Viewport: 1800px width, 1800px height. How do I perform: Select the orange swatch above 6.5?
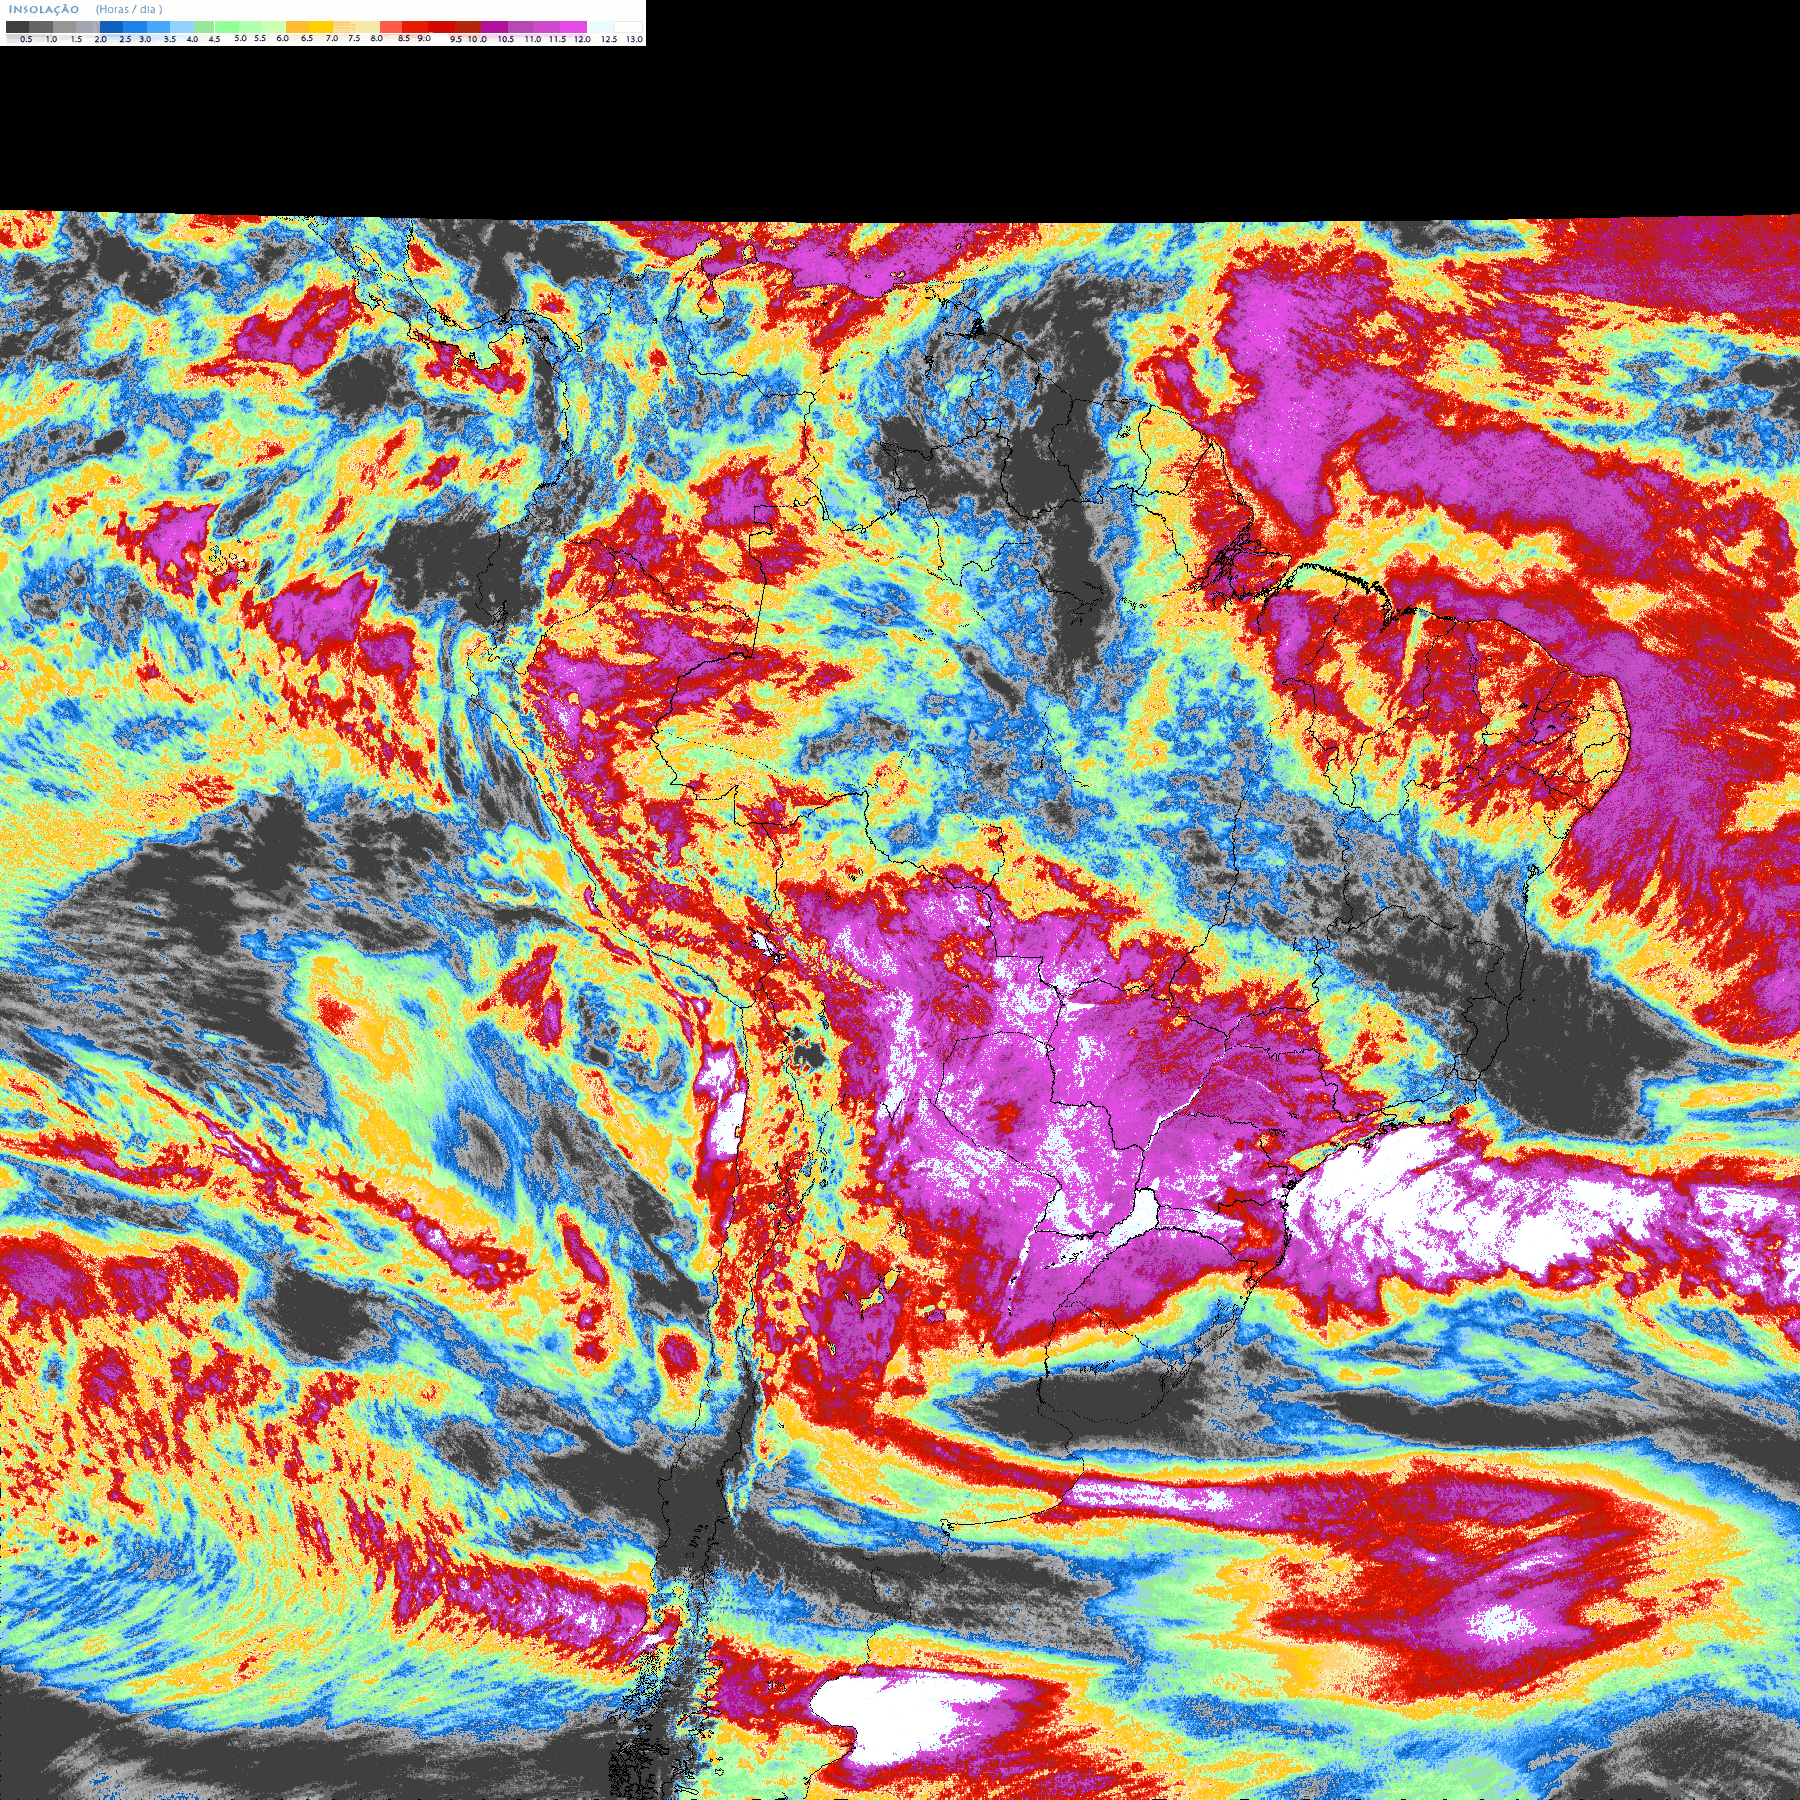point(298,27)
